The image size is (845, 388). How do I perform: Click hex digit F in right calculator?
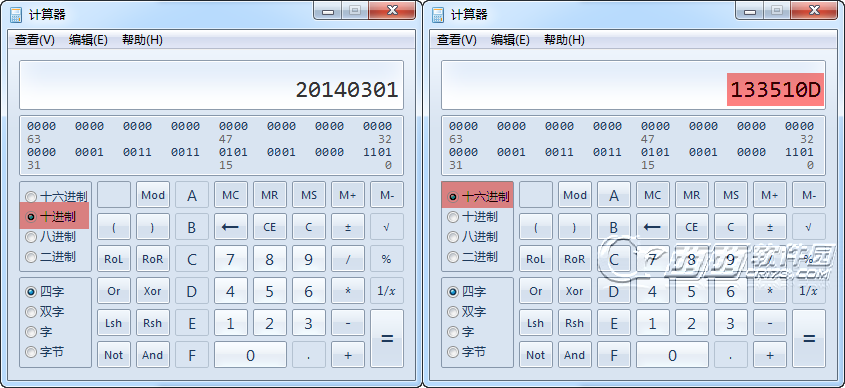point(613,355)
